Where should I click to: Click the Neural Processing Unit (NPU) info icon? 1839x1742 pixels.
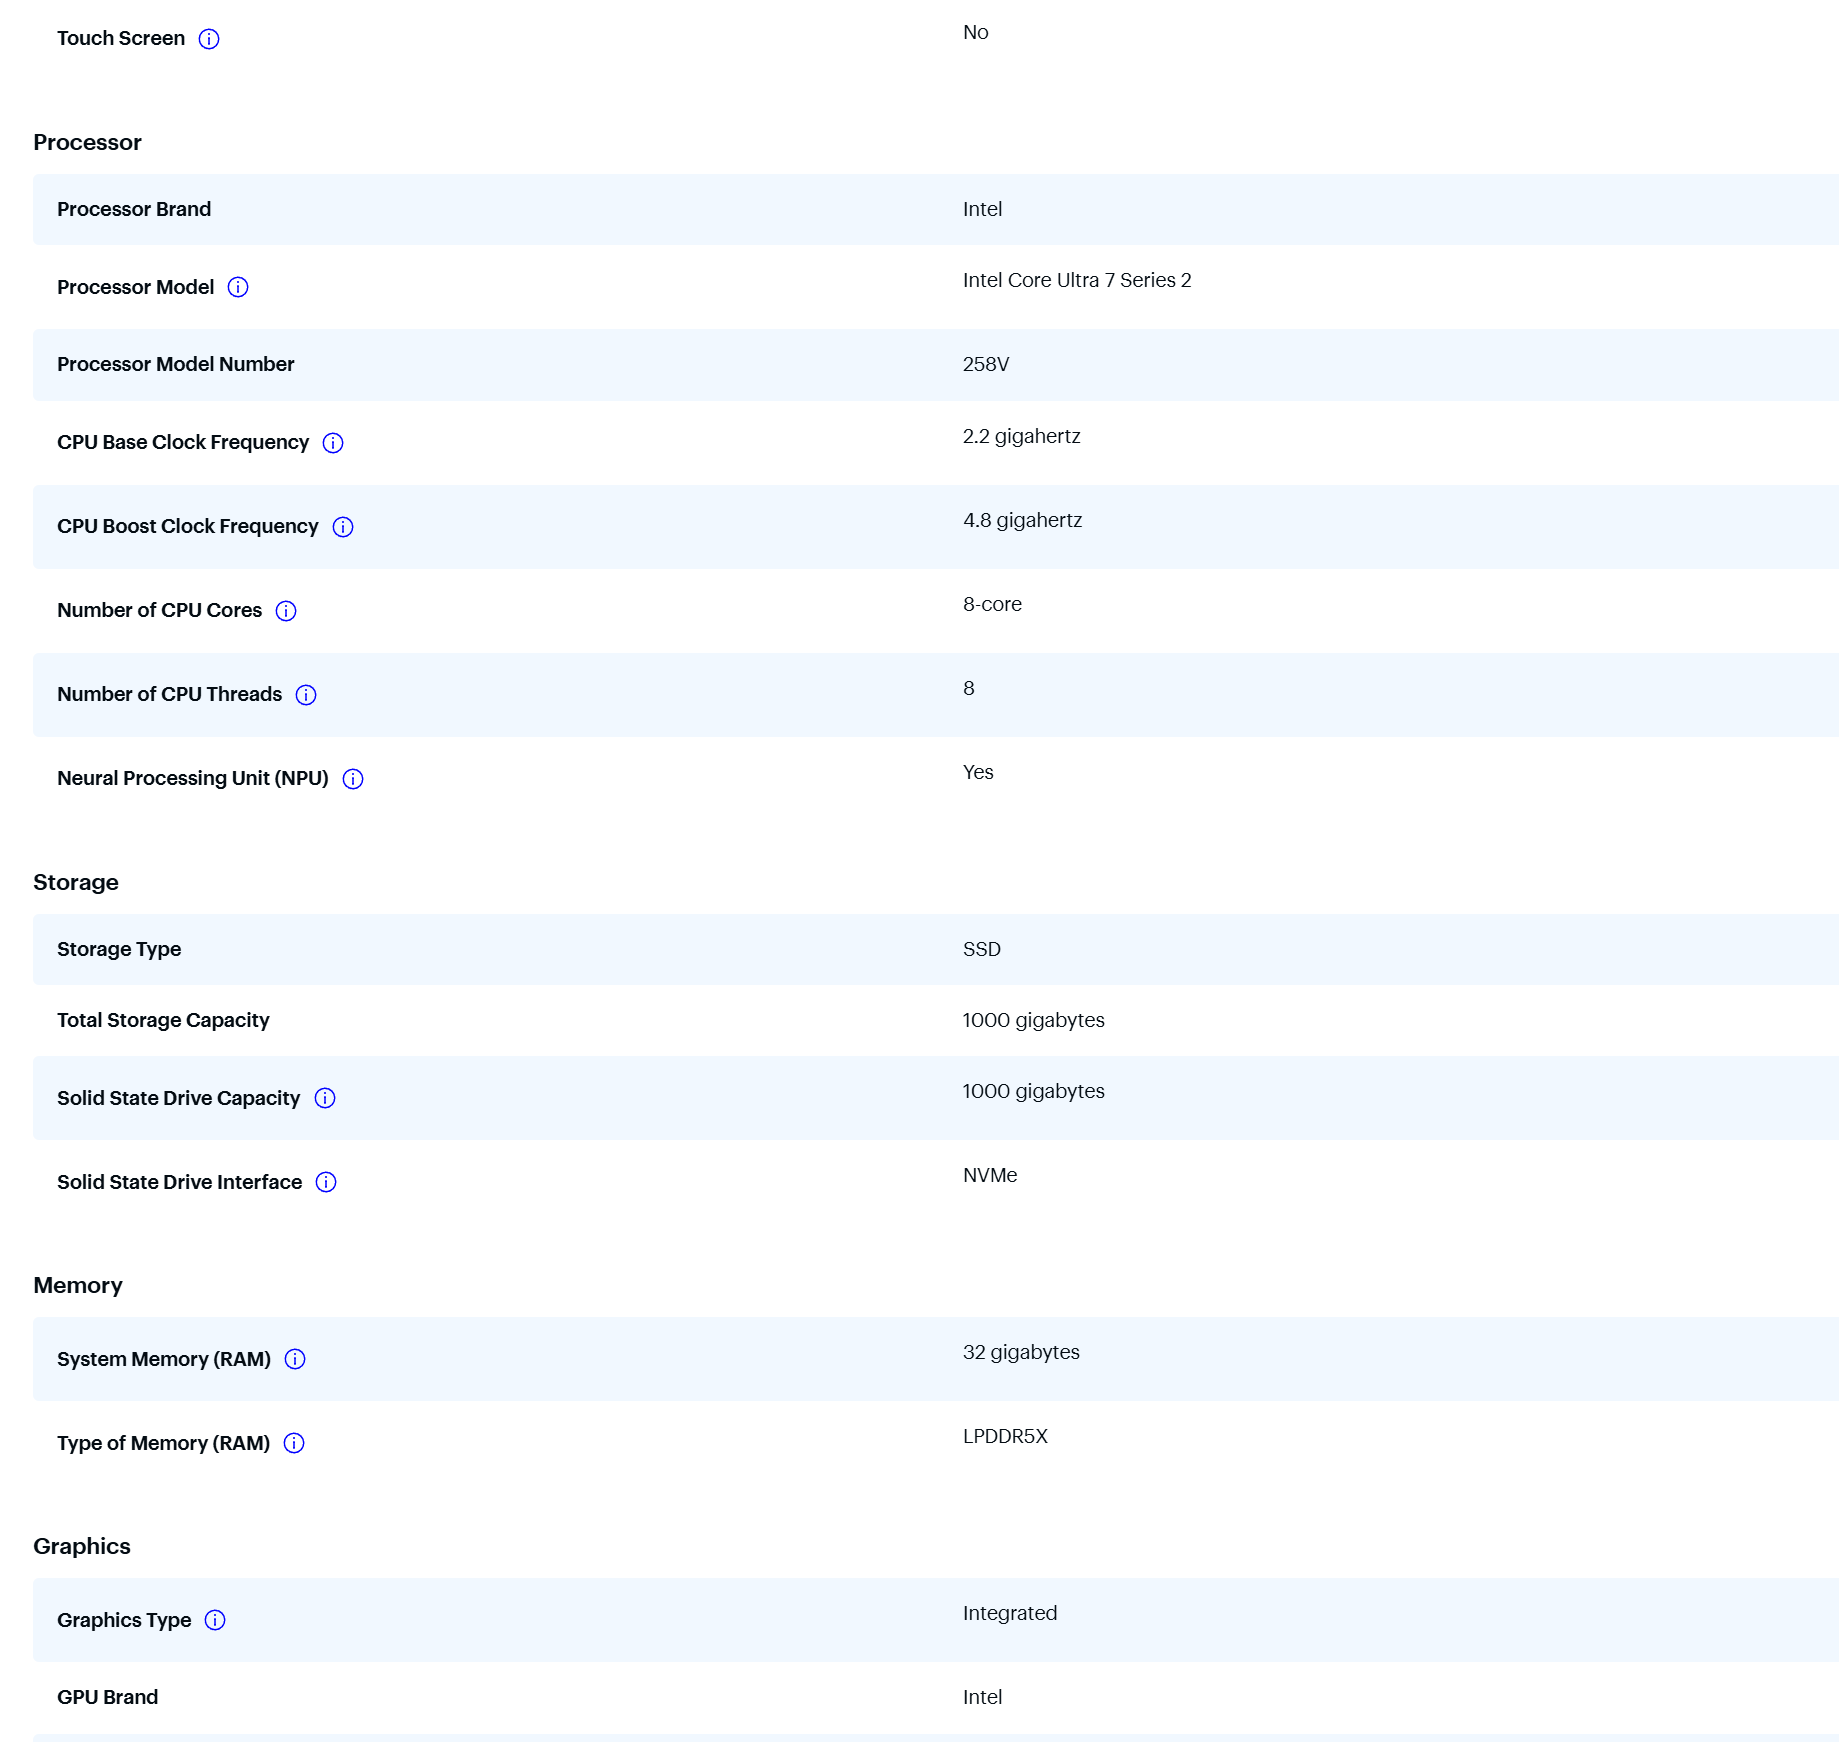coord(353,779)
